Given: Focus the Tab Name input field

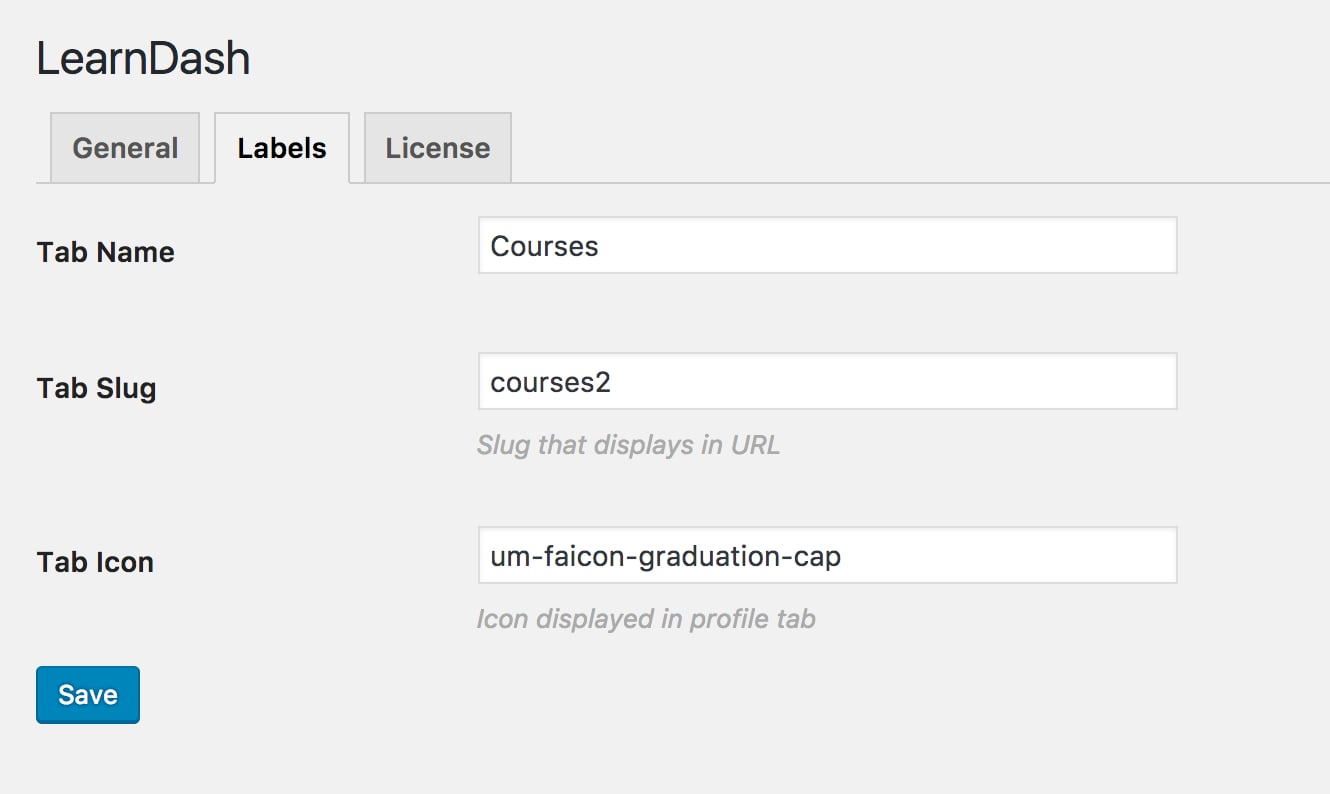Looking at the screenshot, I should coord(827,246).
